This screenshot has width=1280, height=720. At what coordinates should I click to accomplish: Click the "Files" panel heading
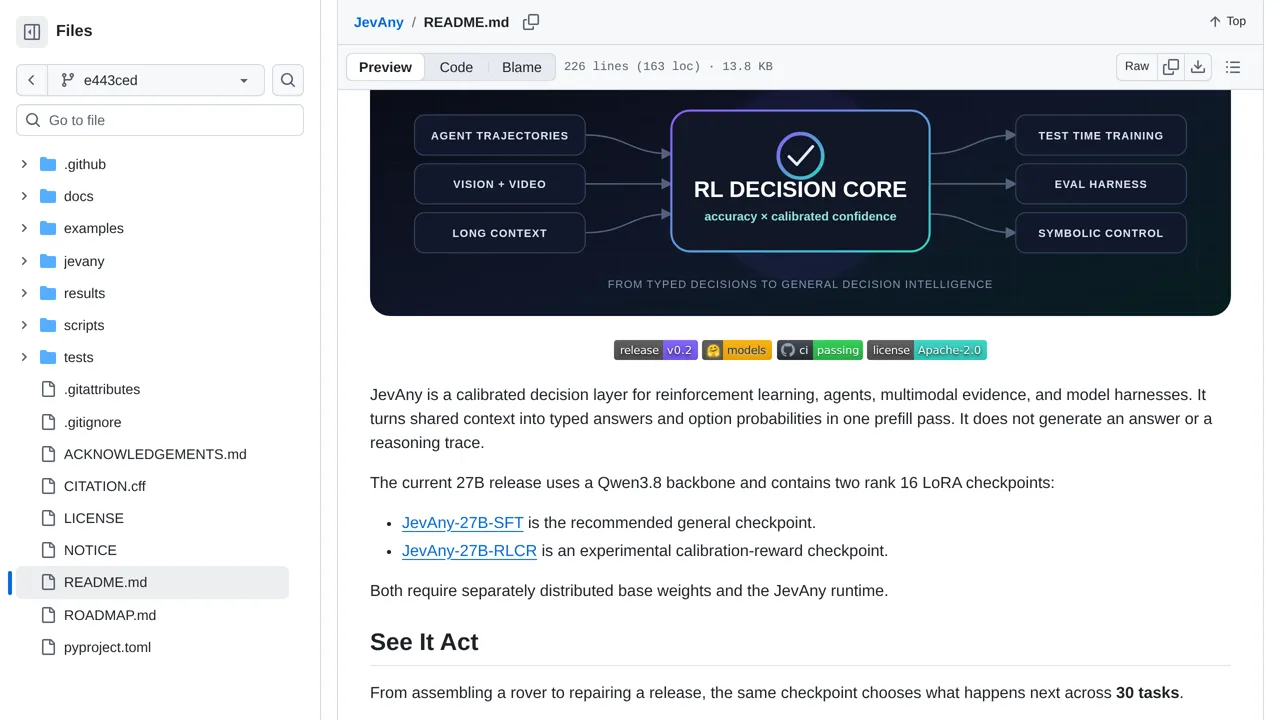point(74,31)
